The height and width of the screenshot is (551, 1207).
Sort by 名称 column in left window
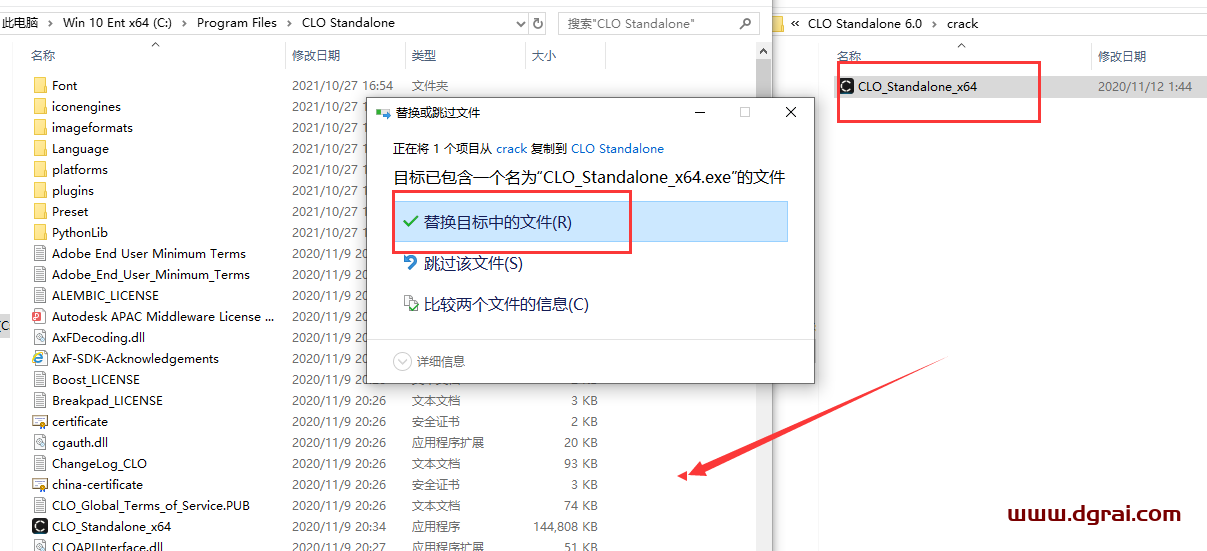(x=43, y=56)
